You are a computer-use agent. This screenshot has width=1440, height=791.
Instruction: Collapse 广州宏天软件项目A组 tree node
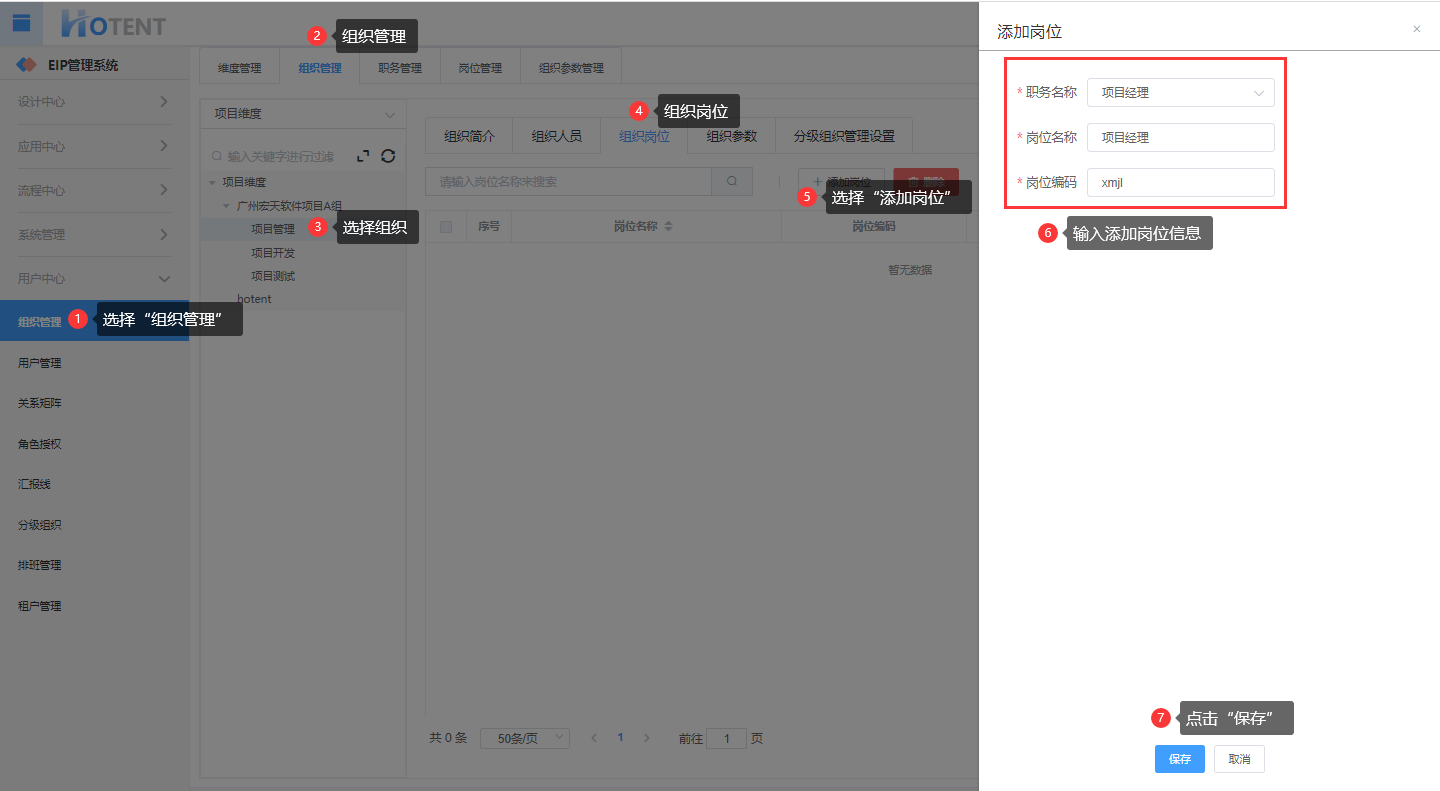tap(226, 206)
